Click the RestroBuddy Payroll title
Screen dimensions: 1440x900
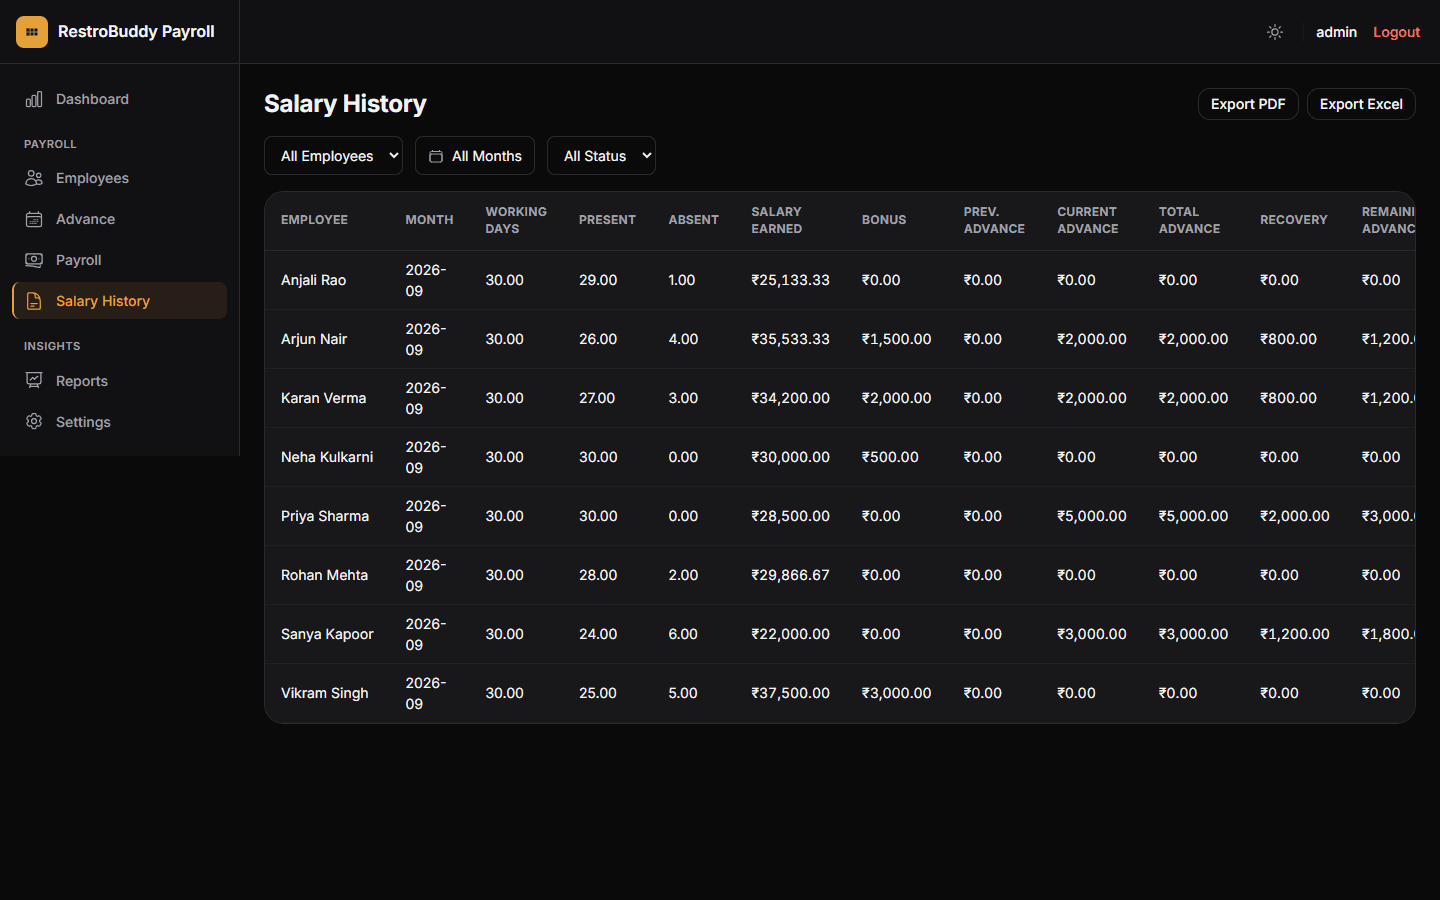136,32
